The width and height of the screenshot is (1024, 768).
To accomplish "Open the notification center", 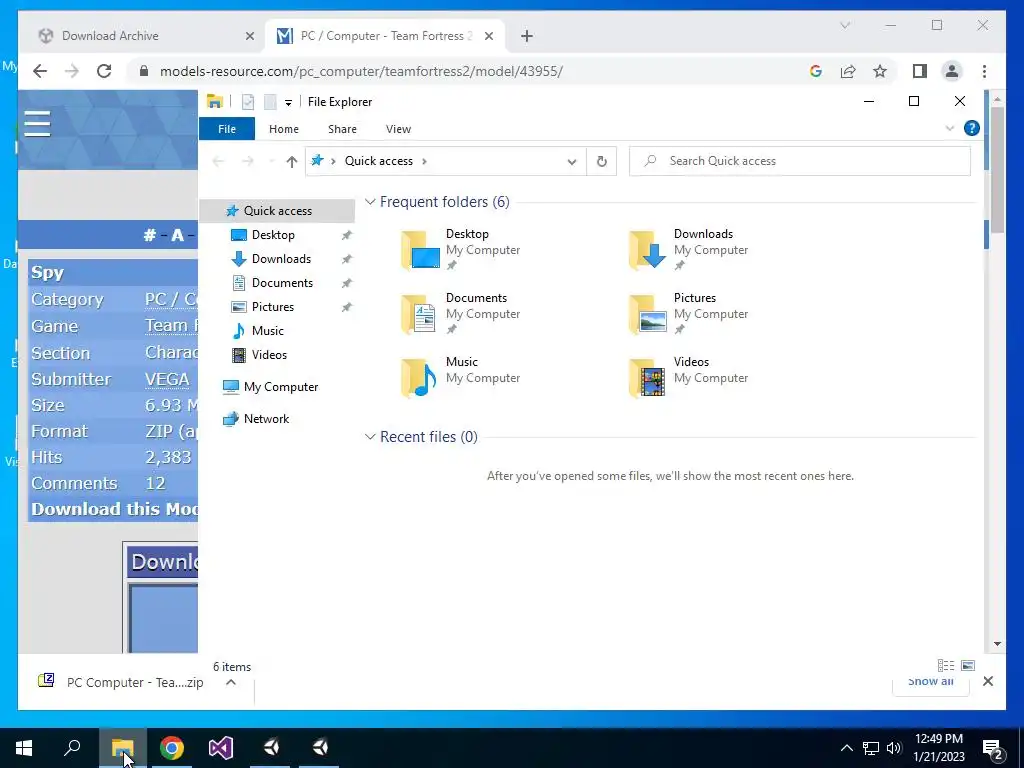I will [993, 748].
